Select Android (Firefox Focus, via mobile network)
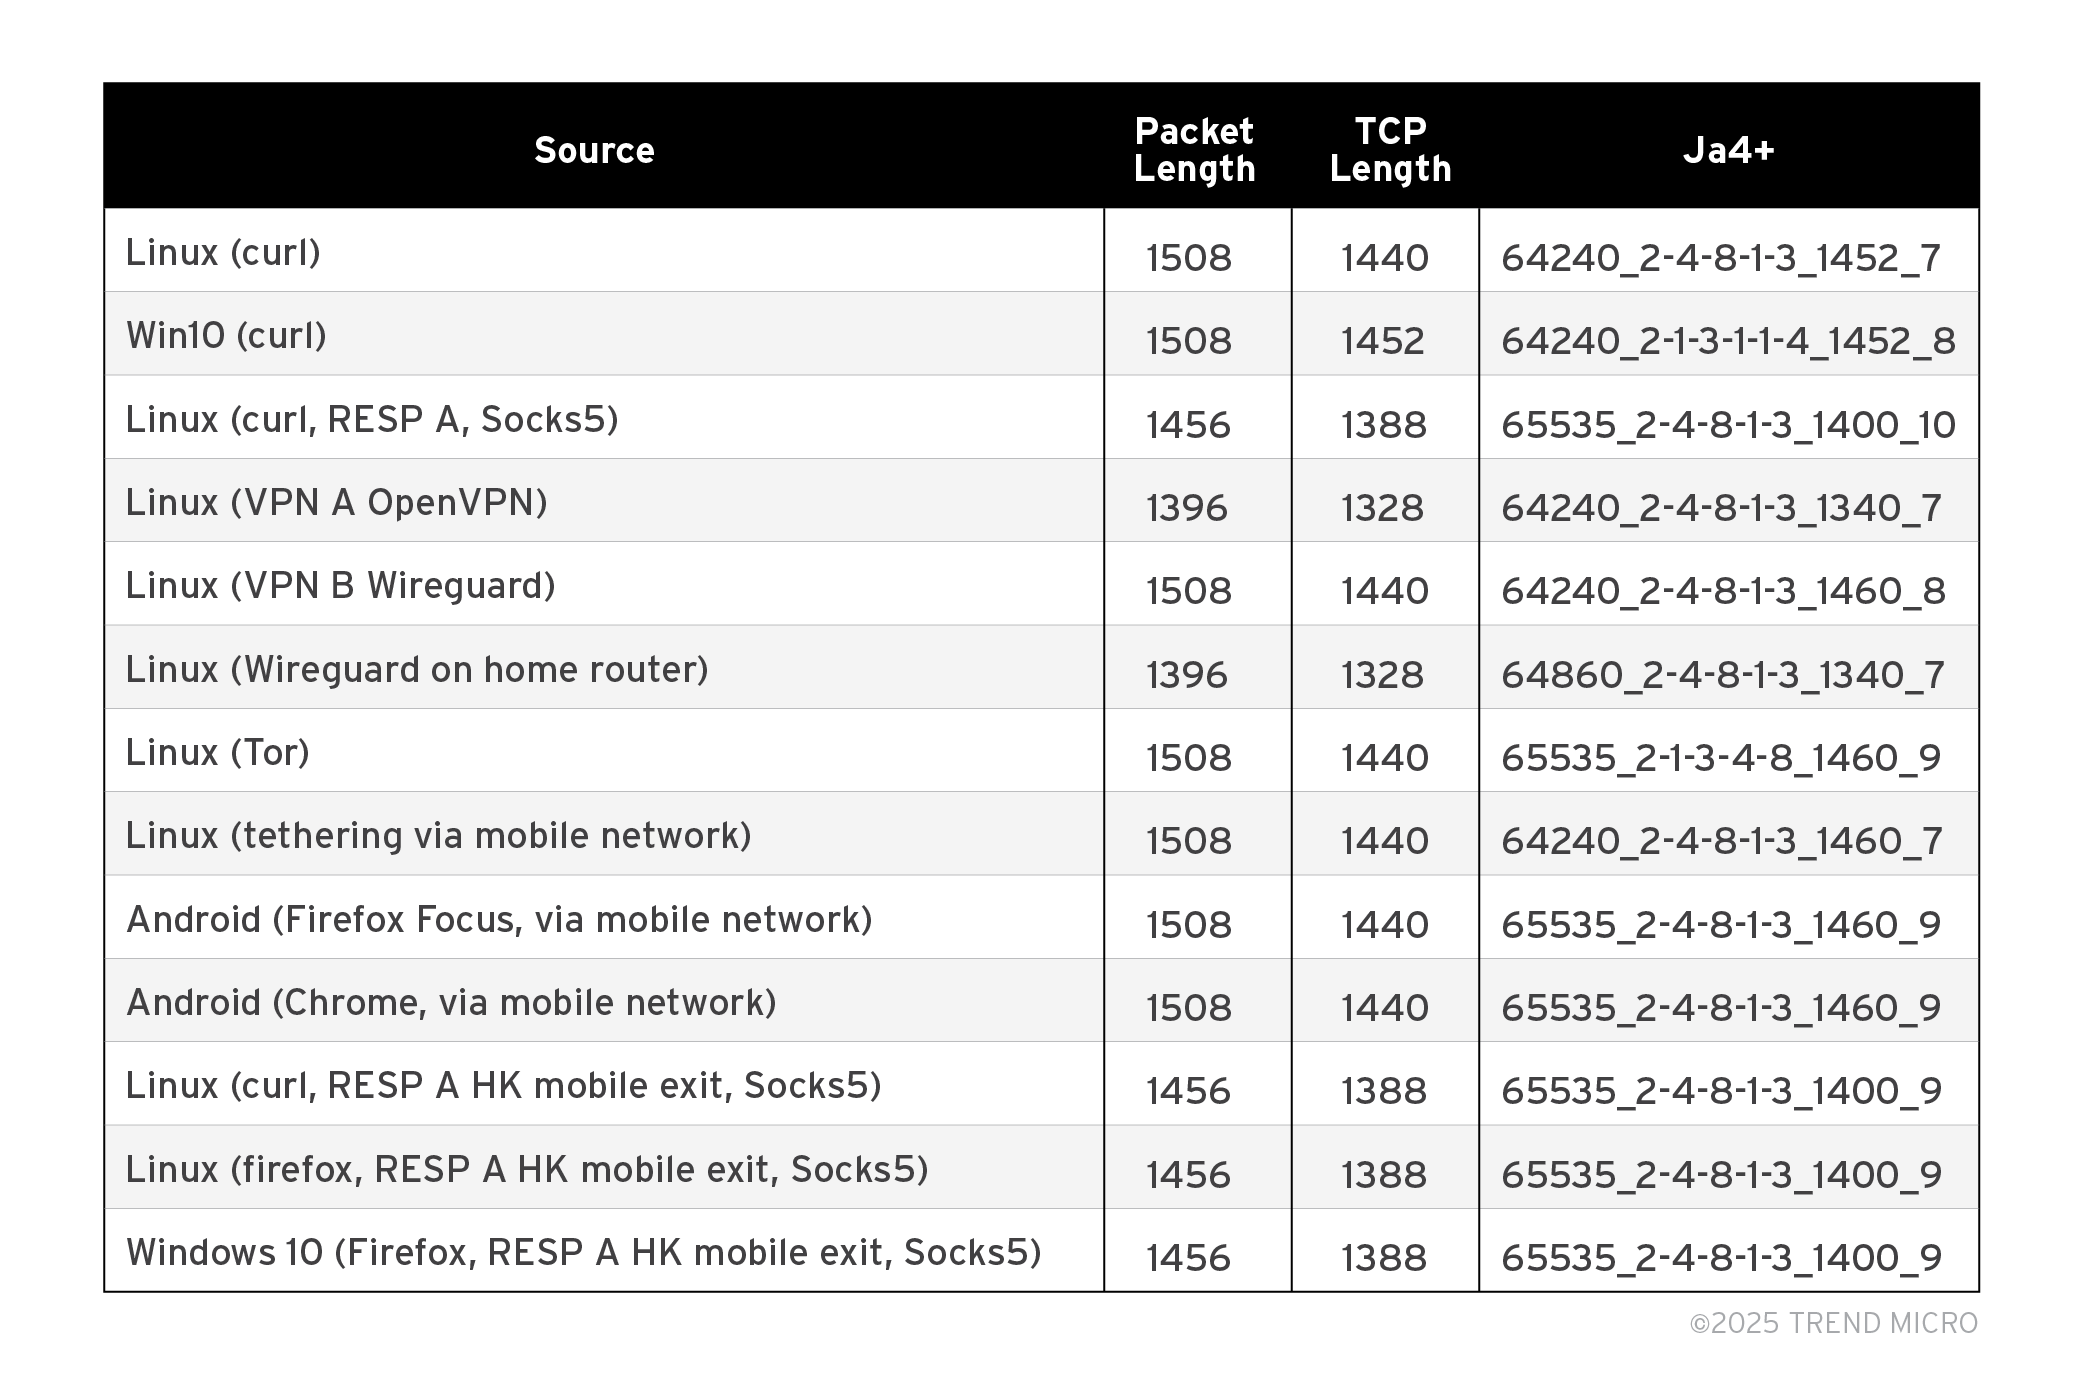Viewport: 2084px width, 1395px height. (x=499, y=919)
